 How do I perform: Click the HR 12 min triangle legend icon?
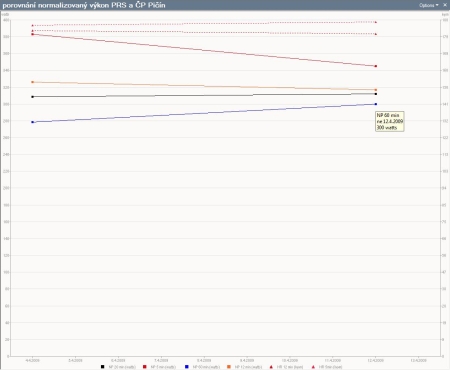[271, 367]
